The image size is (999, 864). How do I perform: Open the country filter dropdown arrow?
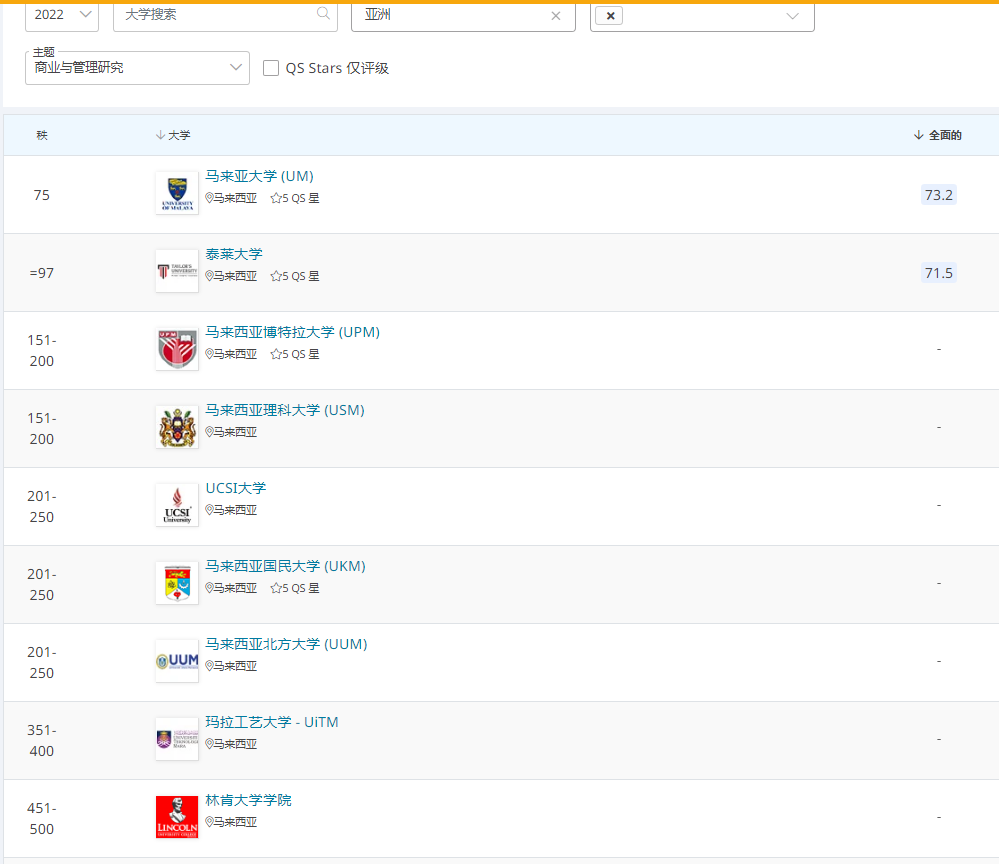(x=792, y=16)
